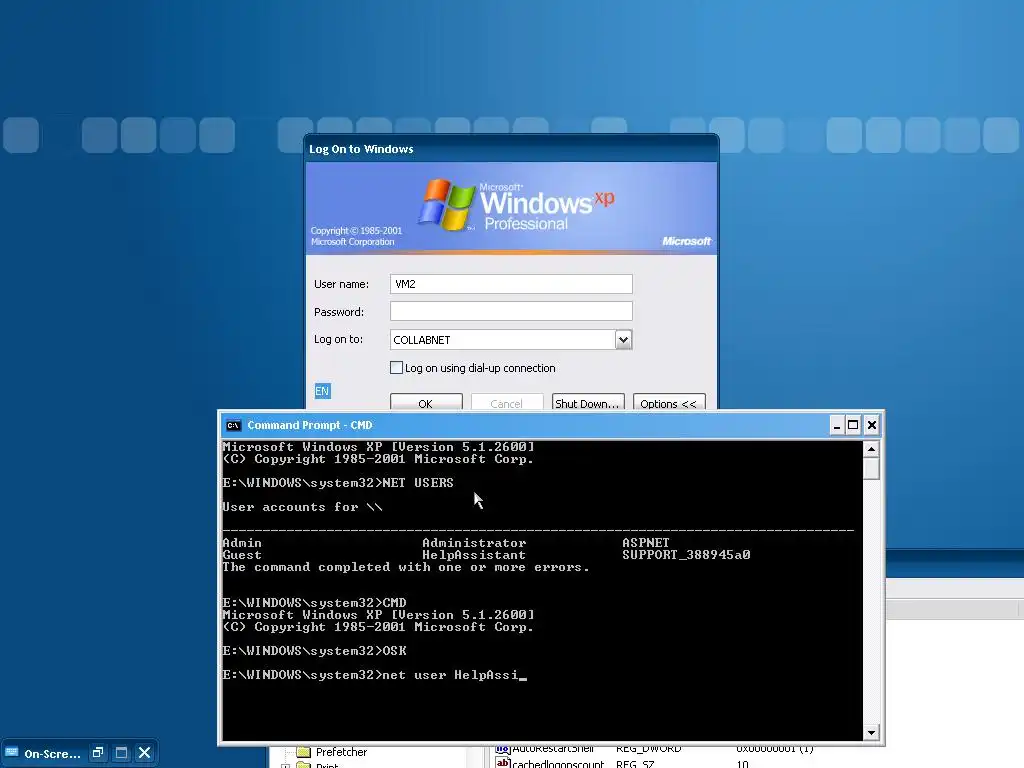This screenshot has width=1024, height=768.
Task: Click the NET USERS command line
Action: pos(338,483)
